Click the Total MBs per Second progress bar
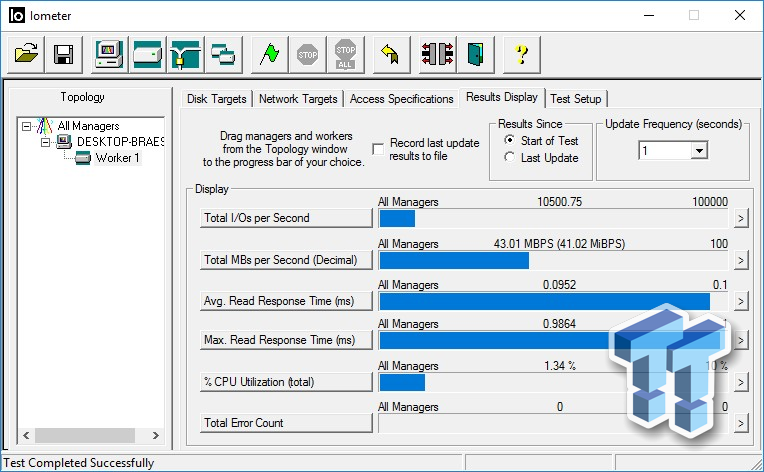764x472 pixels. [x=553, y=261]
